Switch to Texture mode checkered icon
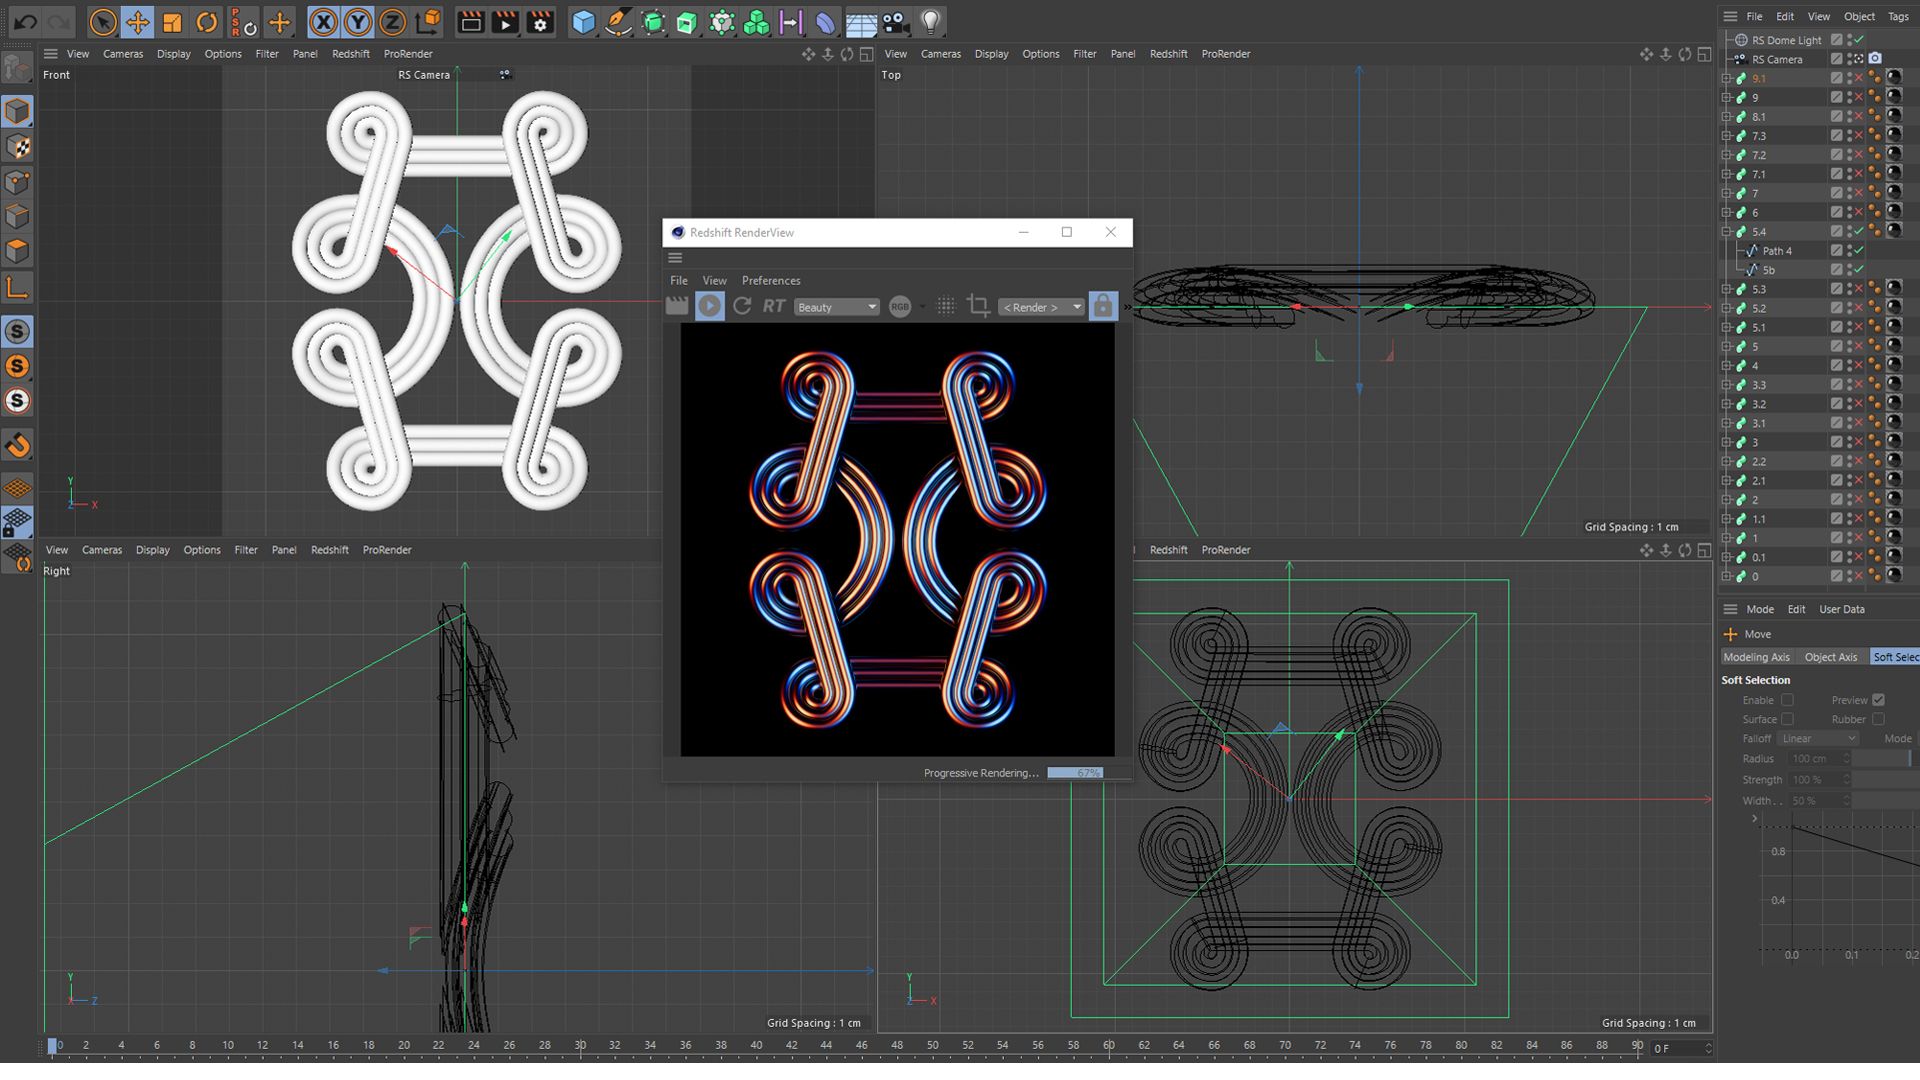 point(17,147)
